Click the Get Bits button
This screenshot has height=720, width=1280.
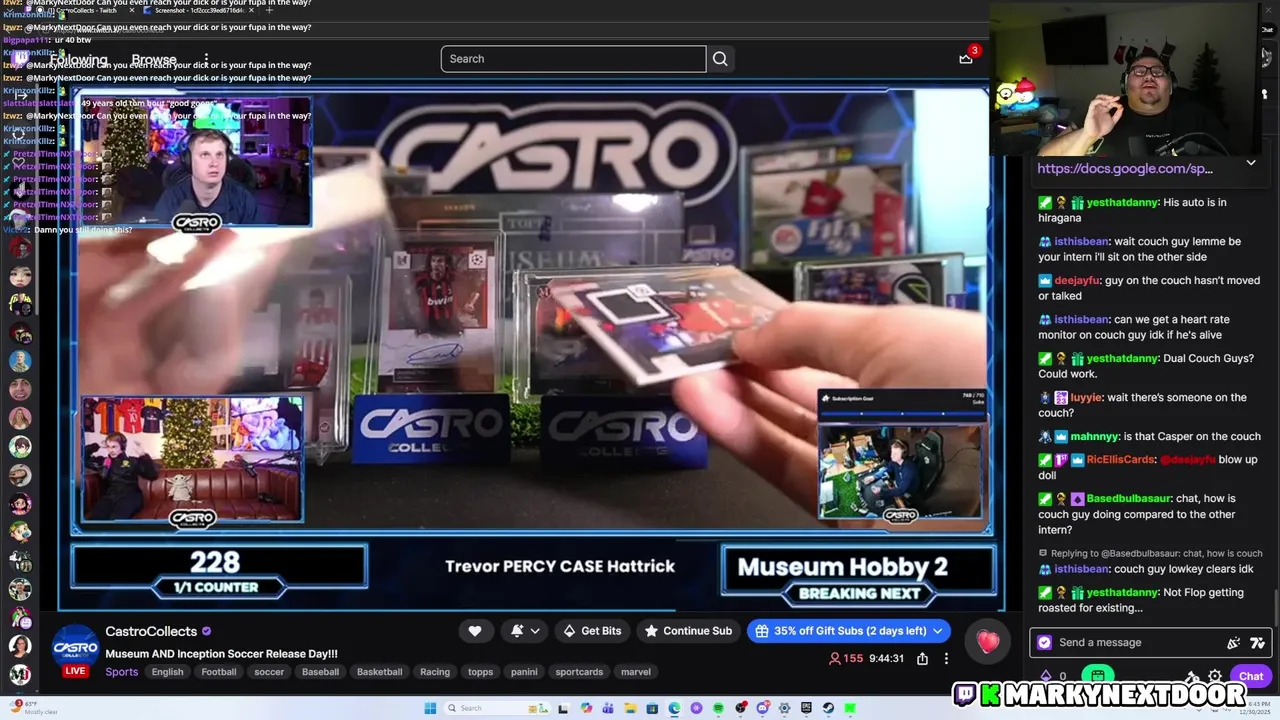click(x=592, y=631)
